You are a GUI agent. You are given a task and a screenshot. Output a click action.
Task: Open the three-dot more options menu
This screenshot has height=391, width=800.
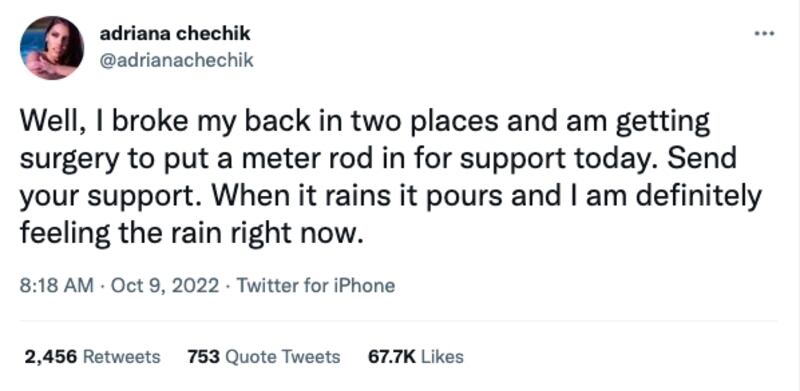764,34
